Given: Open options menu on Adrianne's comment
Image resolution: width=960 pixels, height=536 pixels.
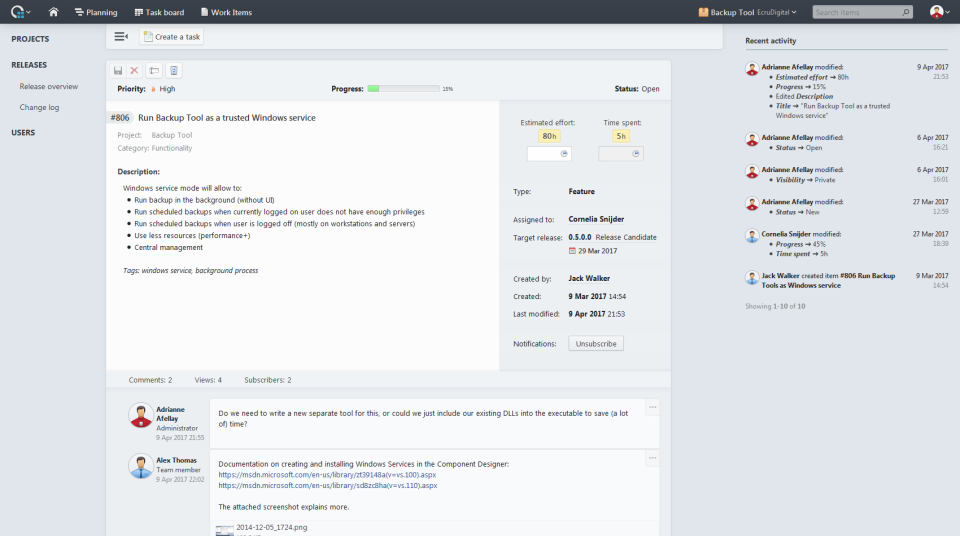Looking at the screenshot, I should pos(653,407).
